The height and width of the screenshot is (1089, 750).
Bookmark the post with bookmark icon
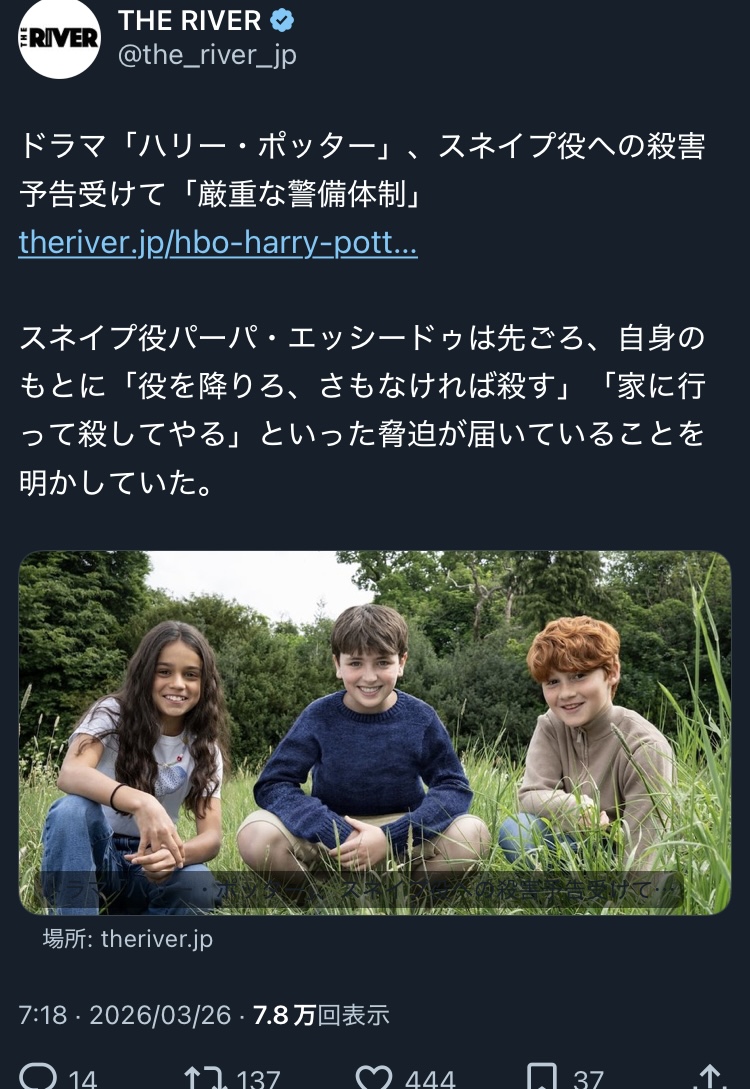(x=542, y=1077)
